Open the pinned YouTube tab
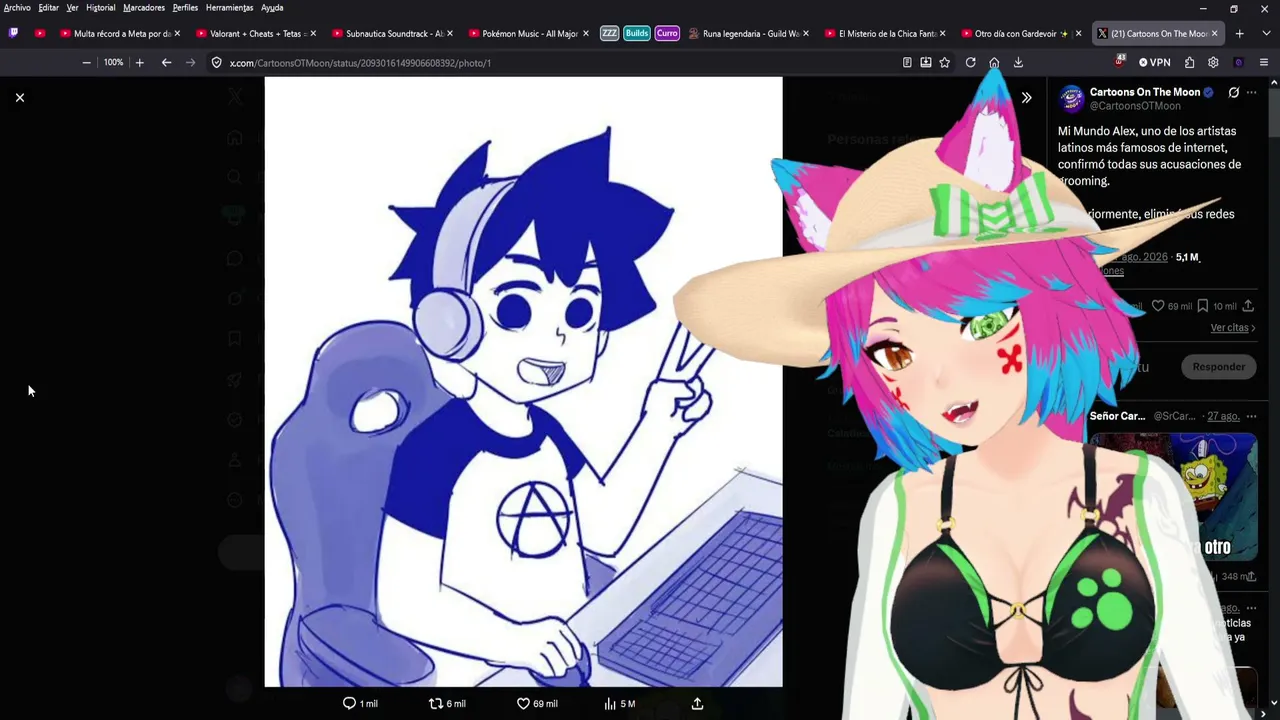 click(x=40, y=33)
